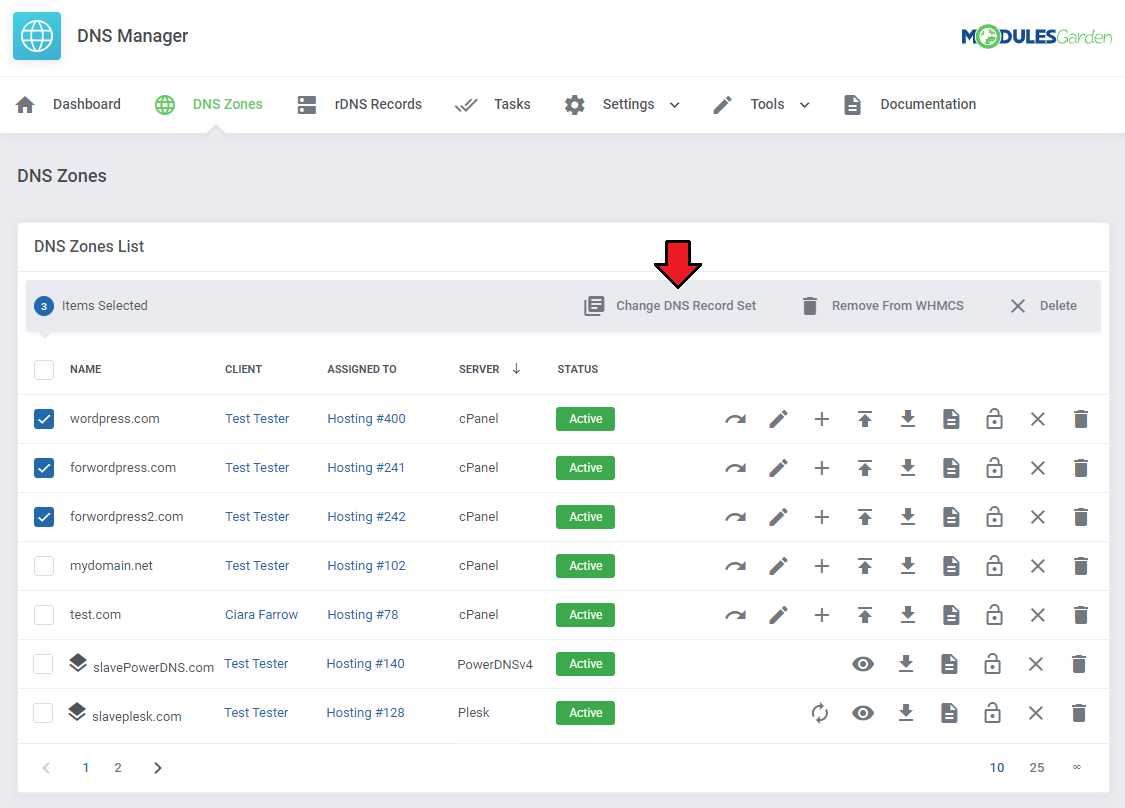Click pencil edit icon for mydomain.net

(778, 566)
